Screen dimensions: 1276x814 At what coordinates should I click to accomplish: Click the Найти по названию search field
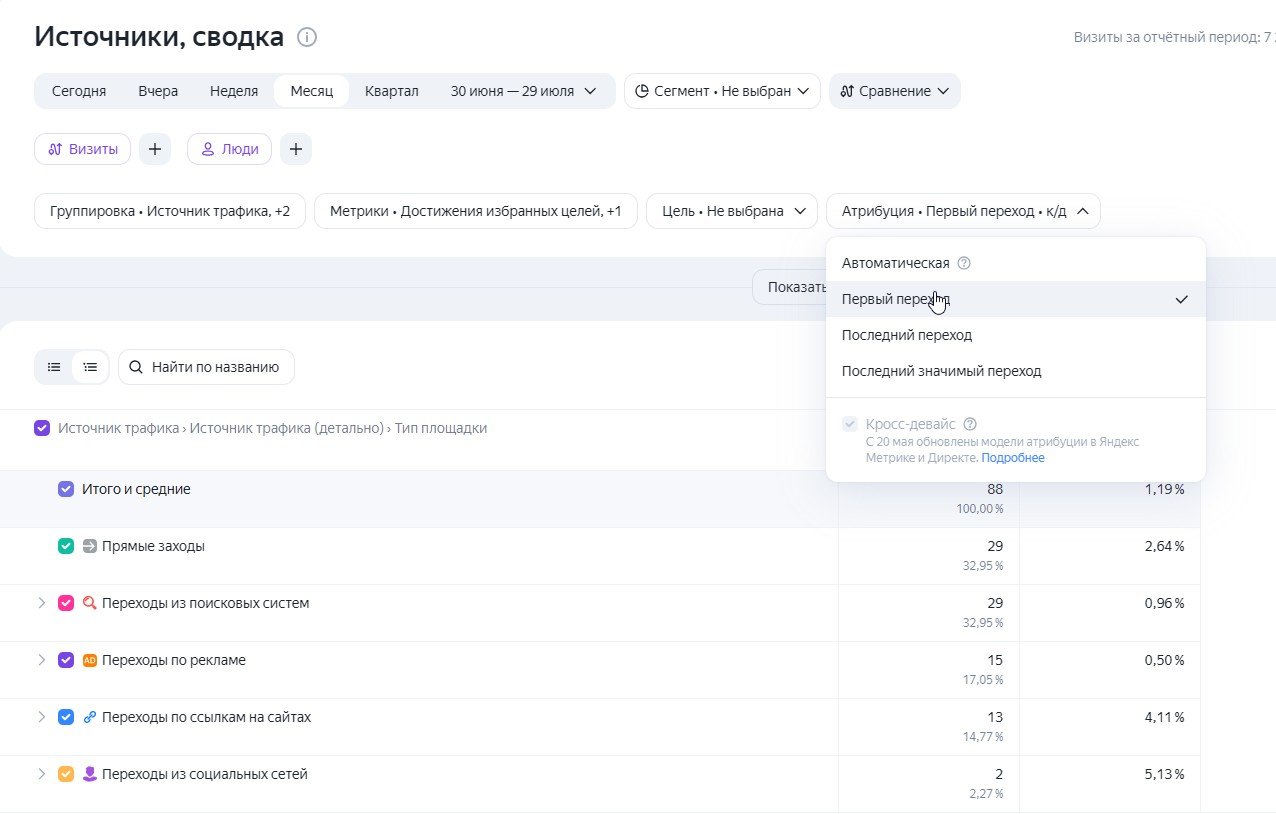click(206, 367)
